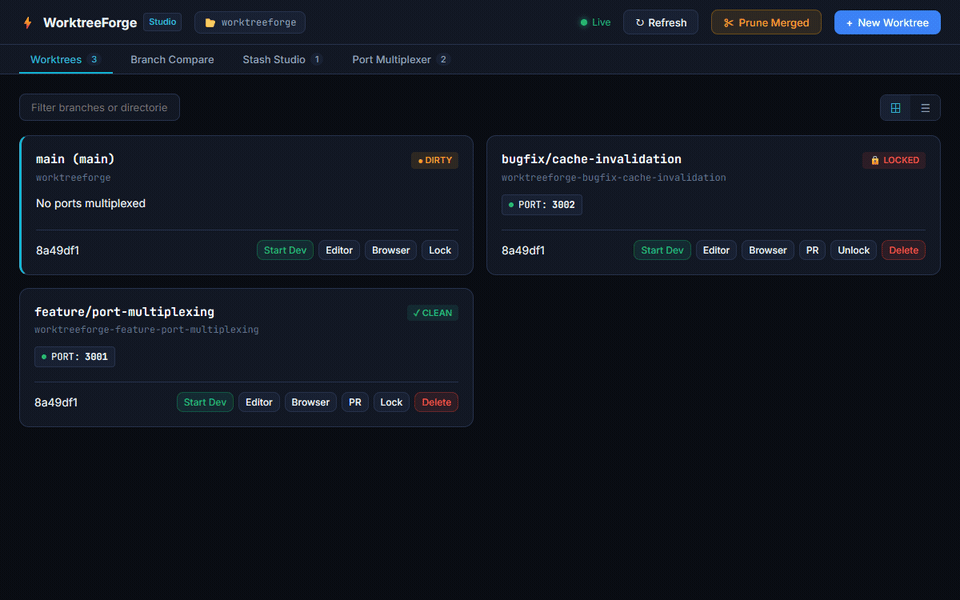Unlock the bugfix/cache-invalidation worktree
960x600 pixels.
tap(853, 250)
